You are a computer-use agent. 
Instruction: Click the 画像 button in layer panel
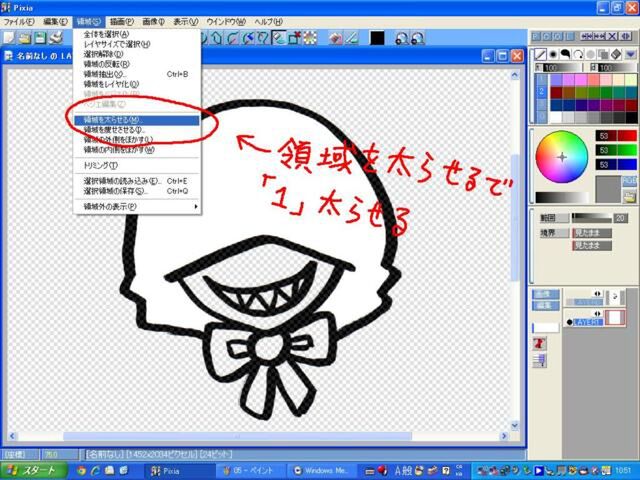[x=546, y=294]
